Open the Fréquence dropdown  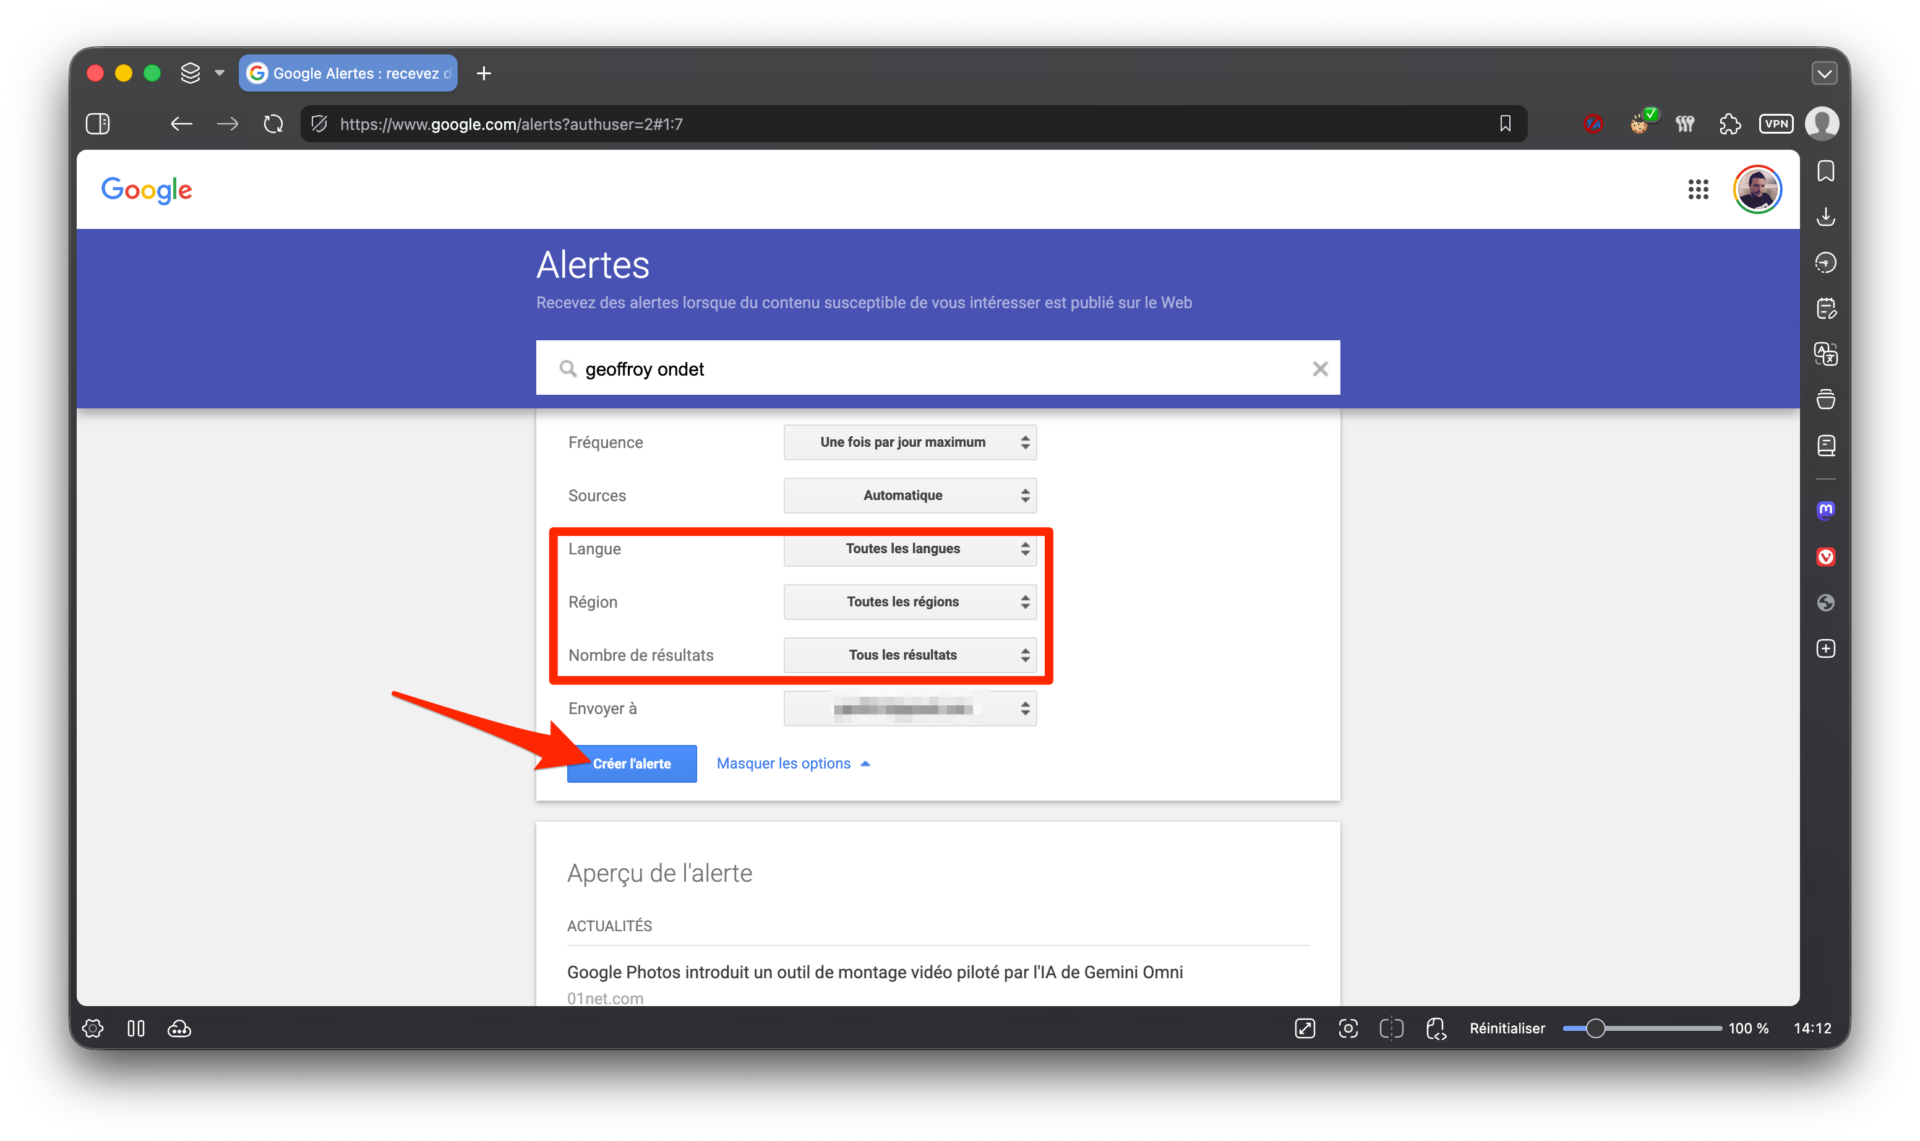point(910,442)
